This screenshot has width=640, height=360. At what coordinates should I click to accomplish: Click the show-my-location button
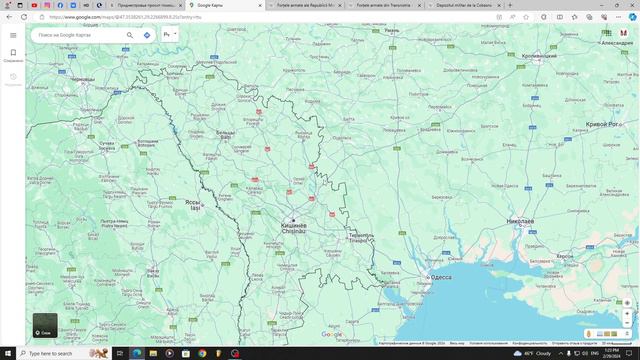(x=627, y=303)
